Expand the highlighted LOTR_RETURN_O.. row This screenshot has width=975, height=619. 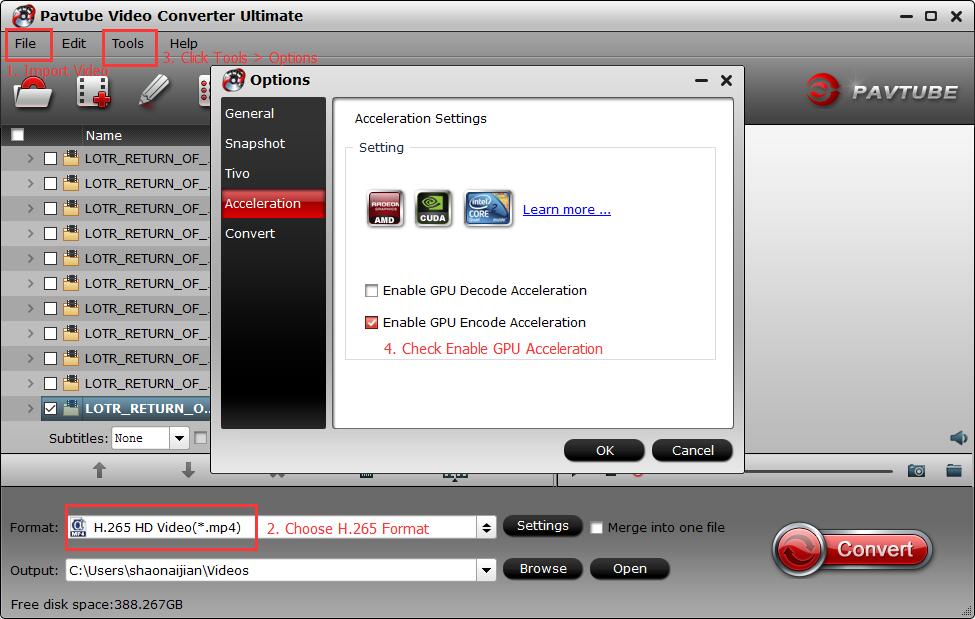[x=30, y=408]
